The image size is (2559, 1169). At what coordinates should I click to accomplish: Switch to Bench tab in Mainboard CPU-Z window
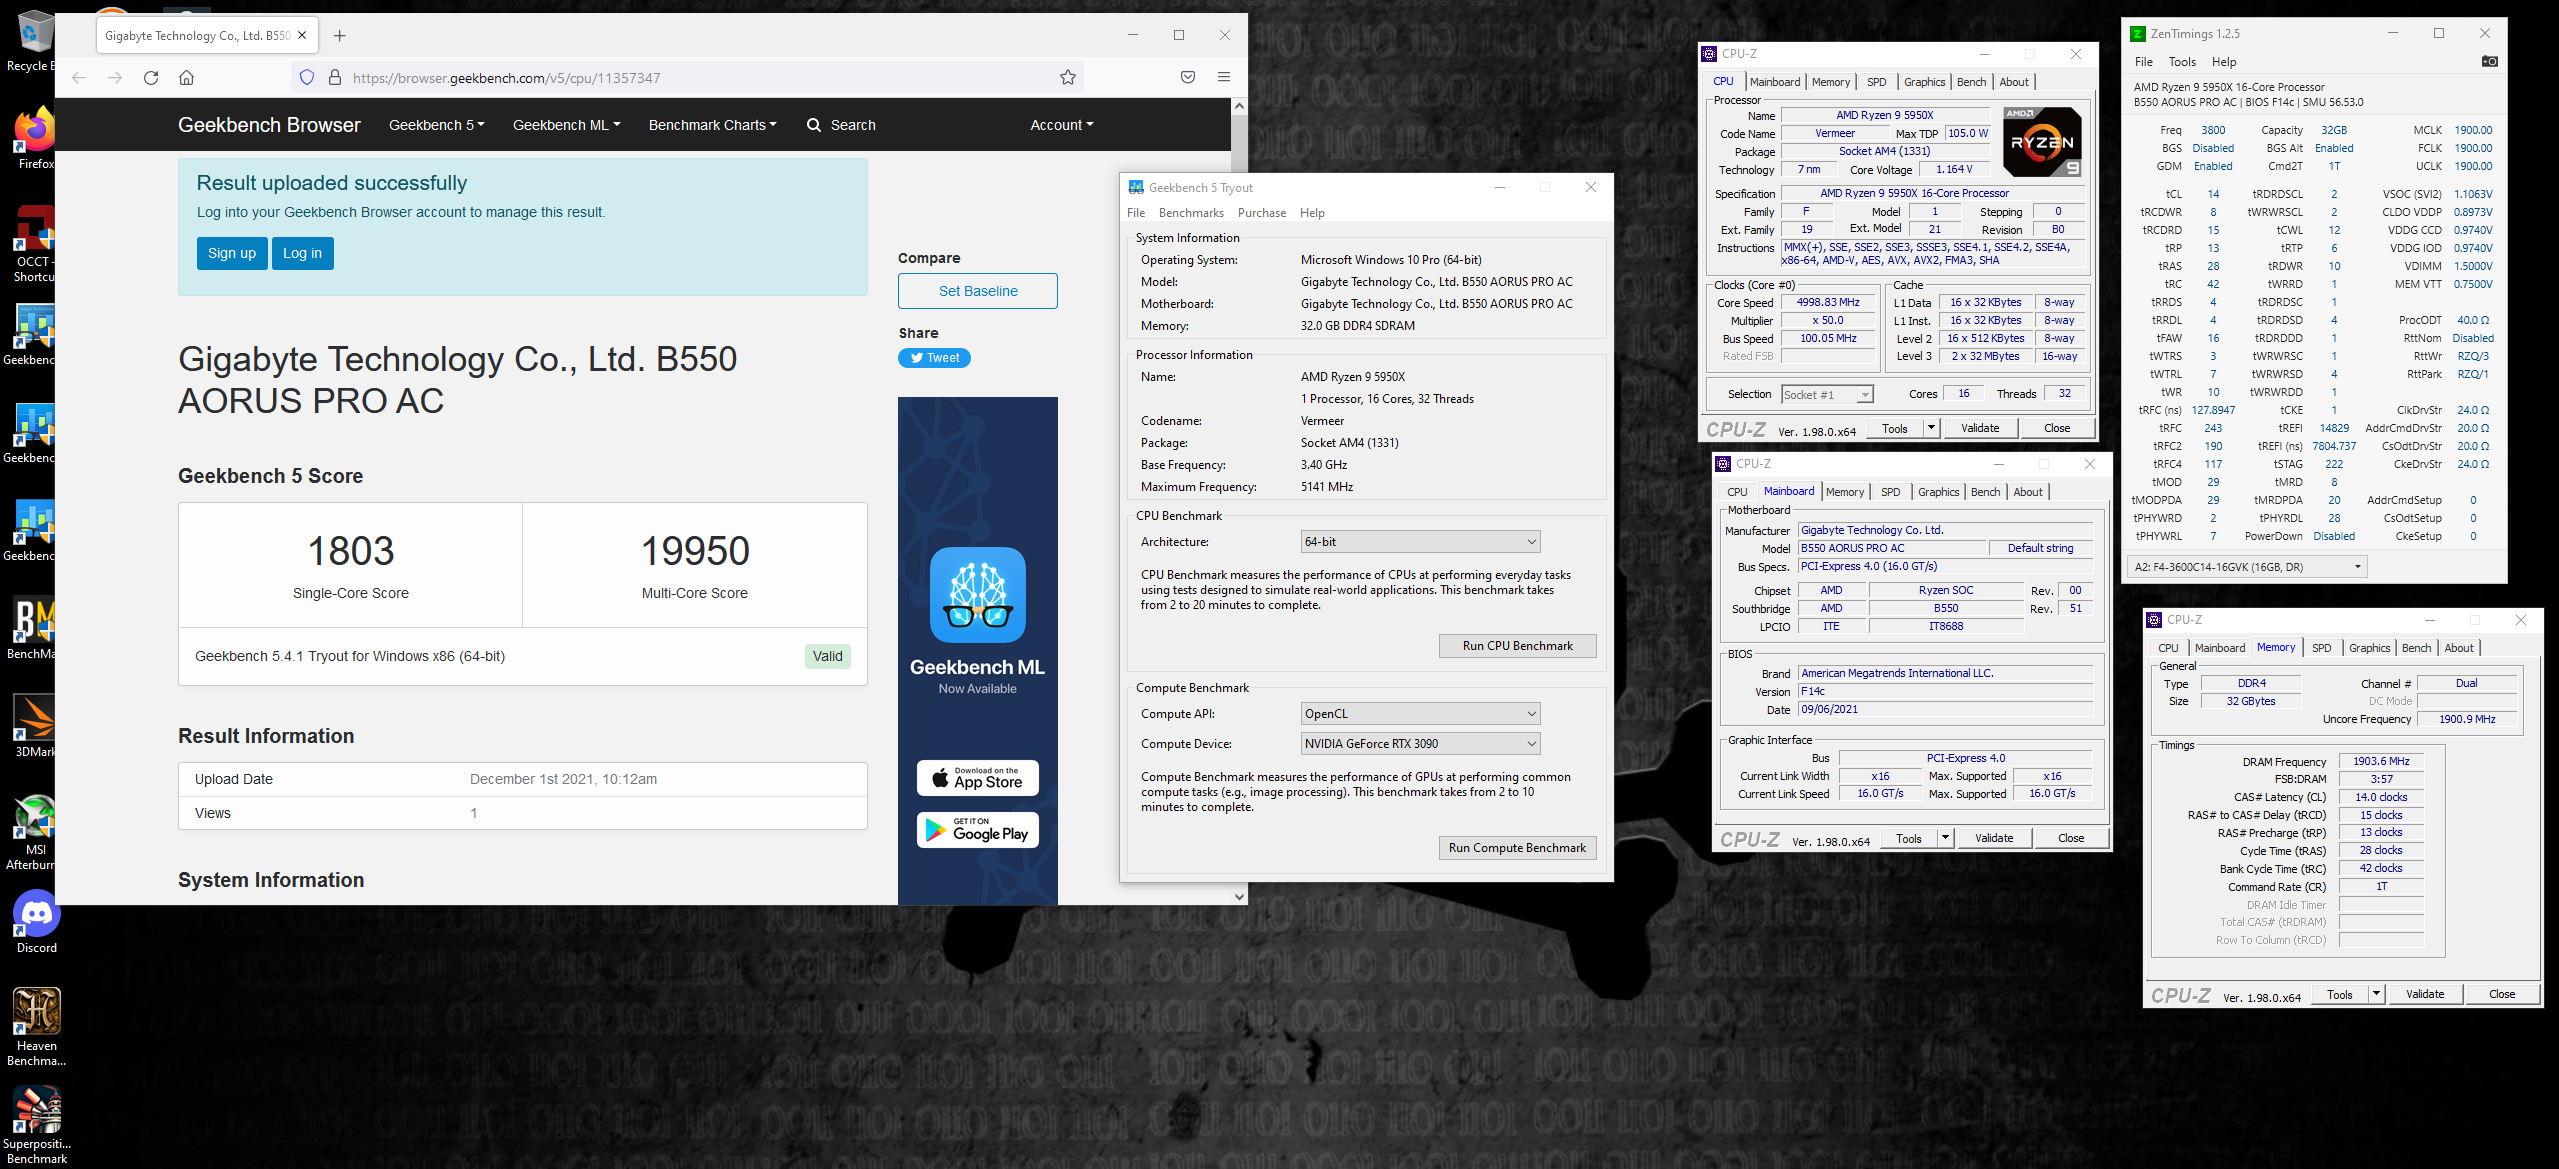coord(1985,492)
